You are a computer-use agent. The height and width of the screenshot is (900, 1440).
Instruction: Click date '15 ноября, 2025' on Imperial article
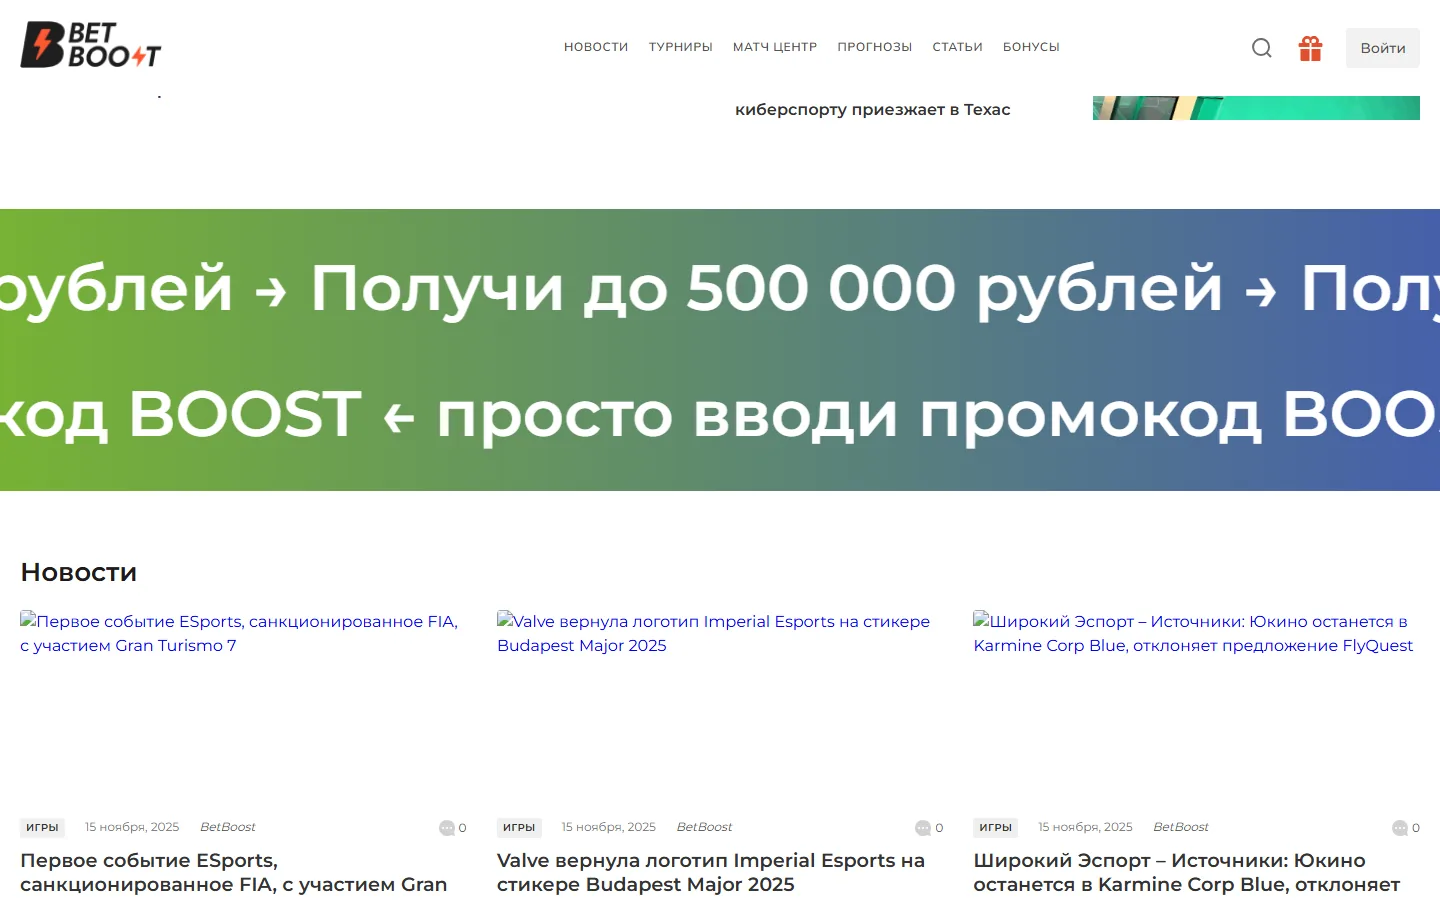(x=608, y=827)
